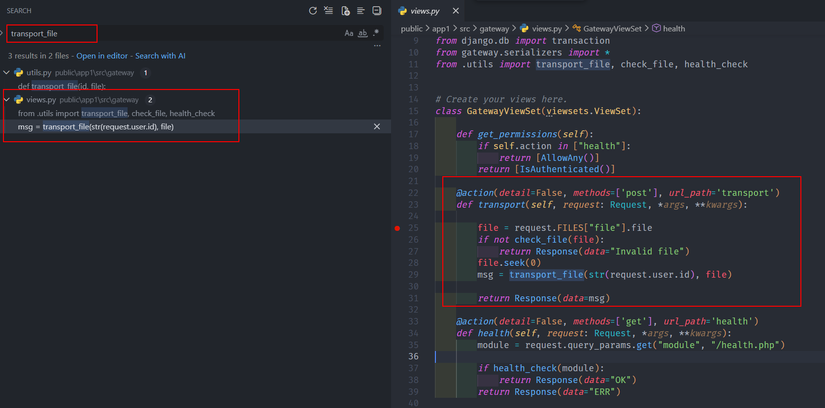Image resolution: width=825 pixels, height=408 pixels.
Task: Collapse views.py search results group
Action: click(x=7, y=100)
